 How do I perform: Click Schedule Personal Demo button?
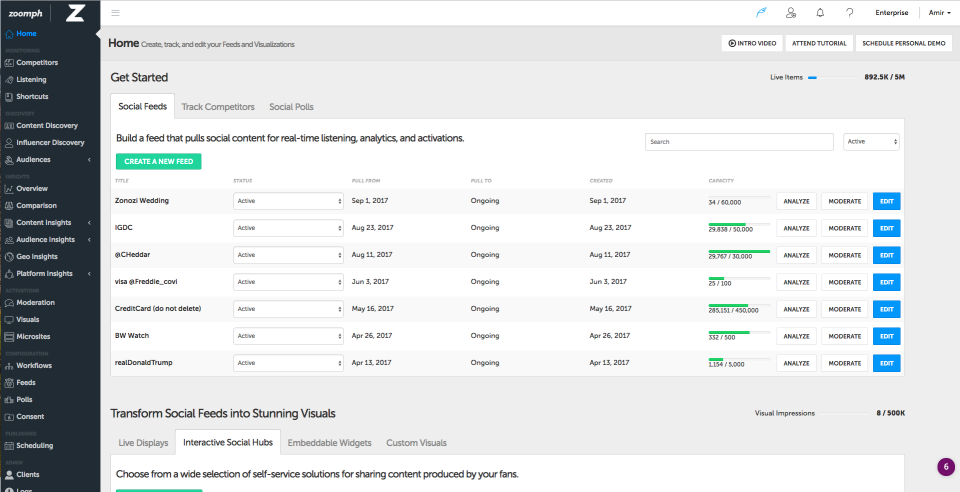[904, 43]
